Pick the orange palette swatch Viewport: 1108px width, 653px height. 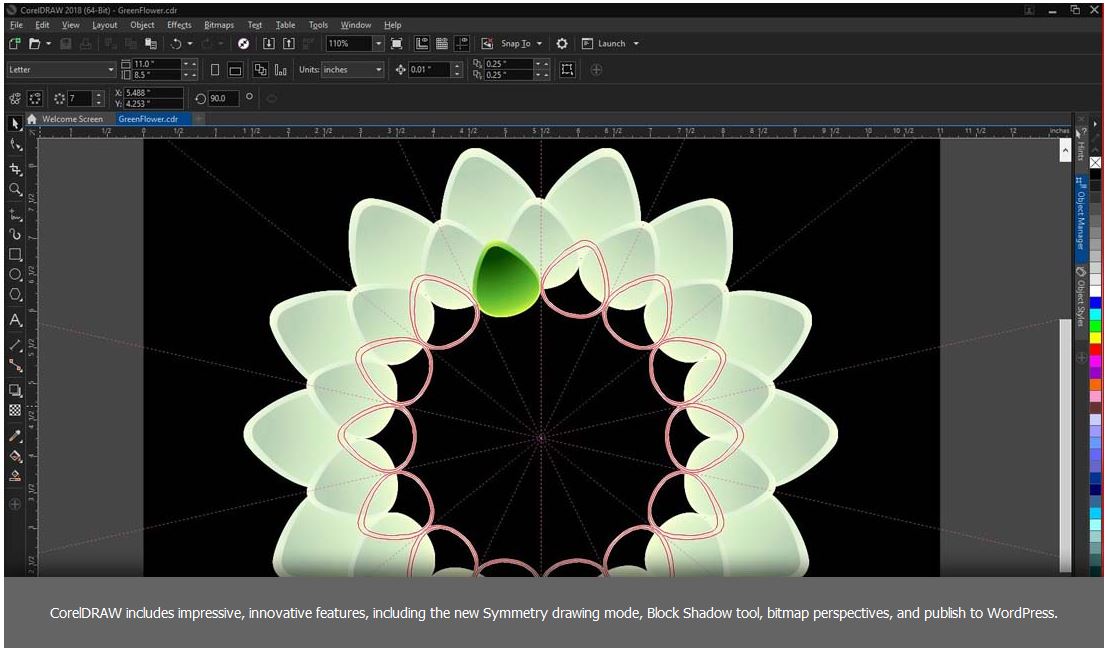(1095, 384)
